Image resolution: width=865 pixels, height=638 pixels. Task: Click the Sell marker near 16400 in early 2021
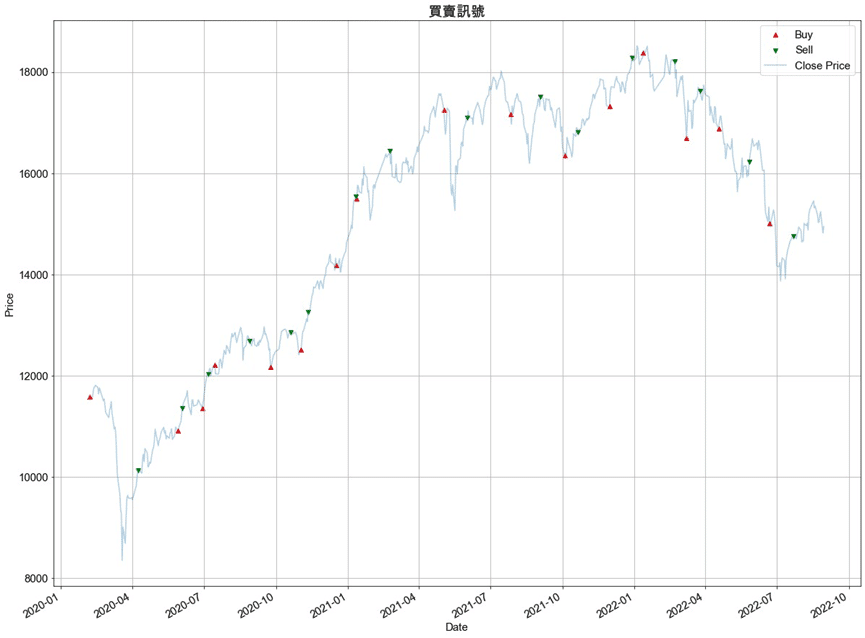point(390,152)
